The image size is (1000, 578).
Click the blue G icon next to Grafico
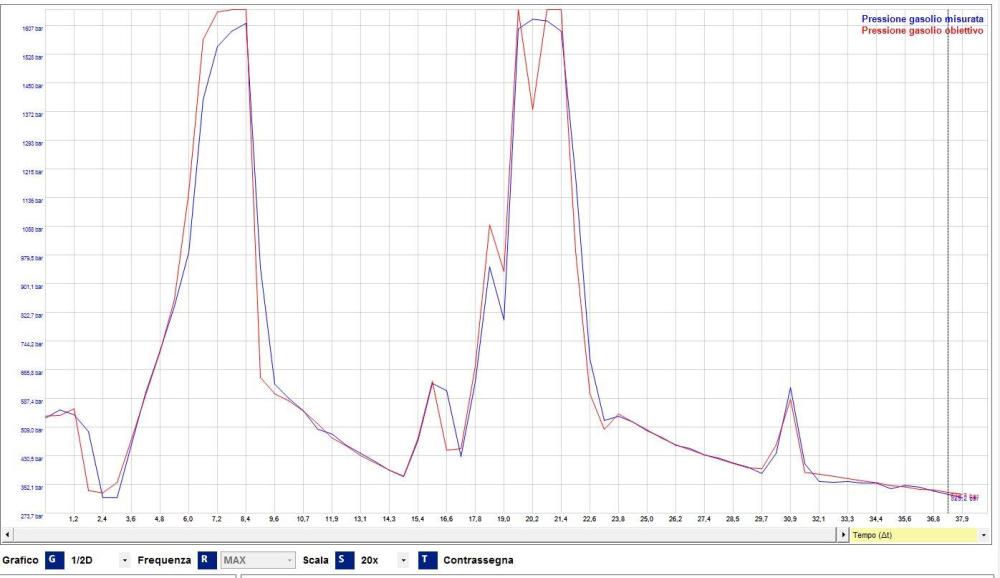pos(53,560)
